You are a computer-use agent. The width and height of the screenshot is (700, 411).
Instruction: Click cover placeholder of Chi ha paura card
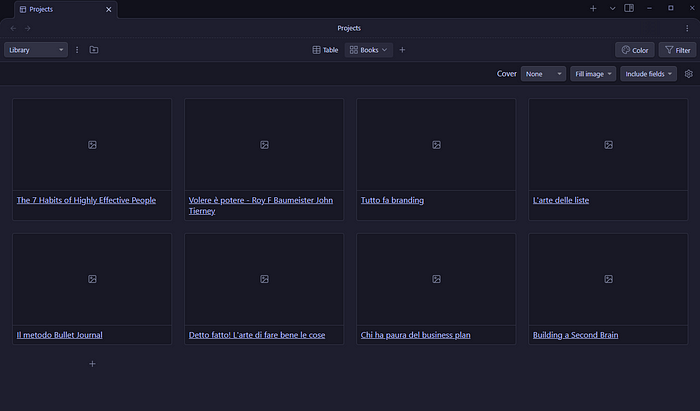pos(436,279)
